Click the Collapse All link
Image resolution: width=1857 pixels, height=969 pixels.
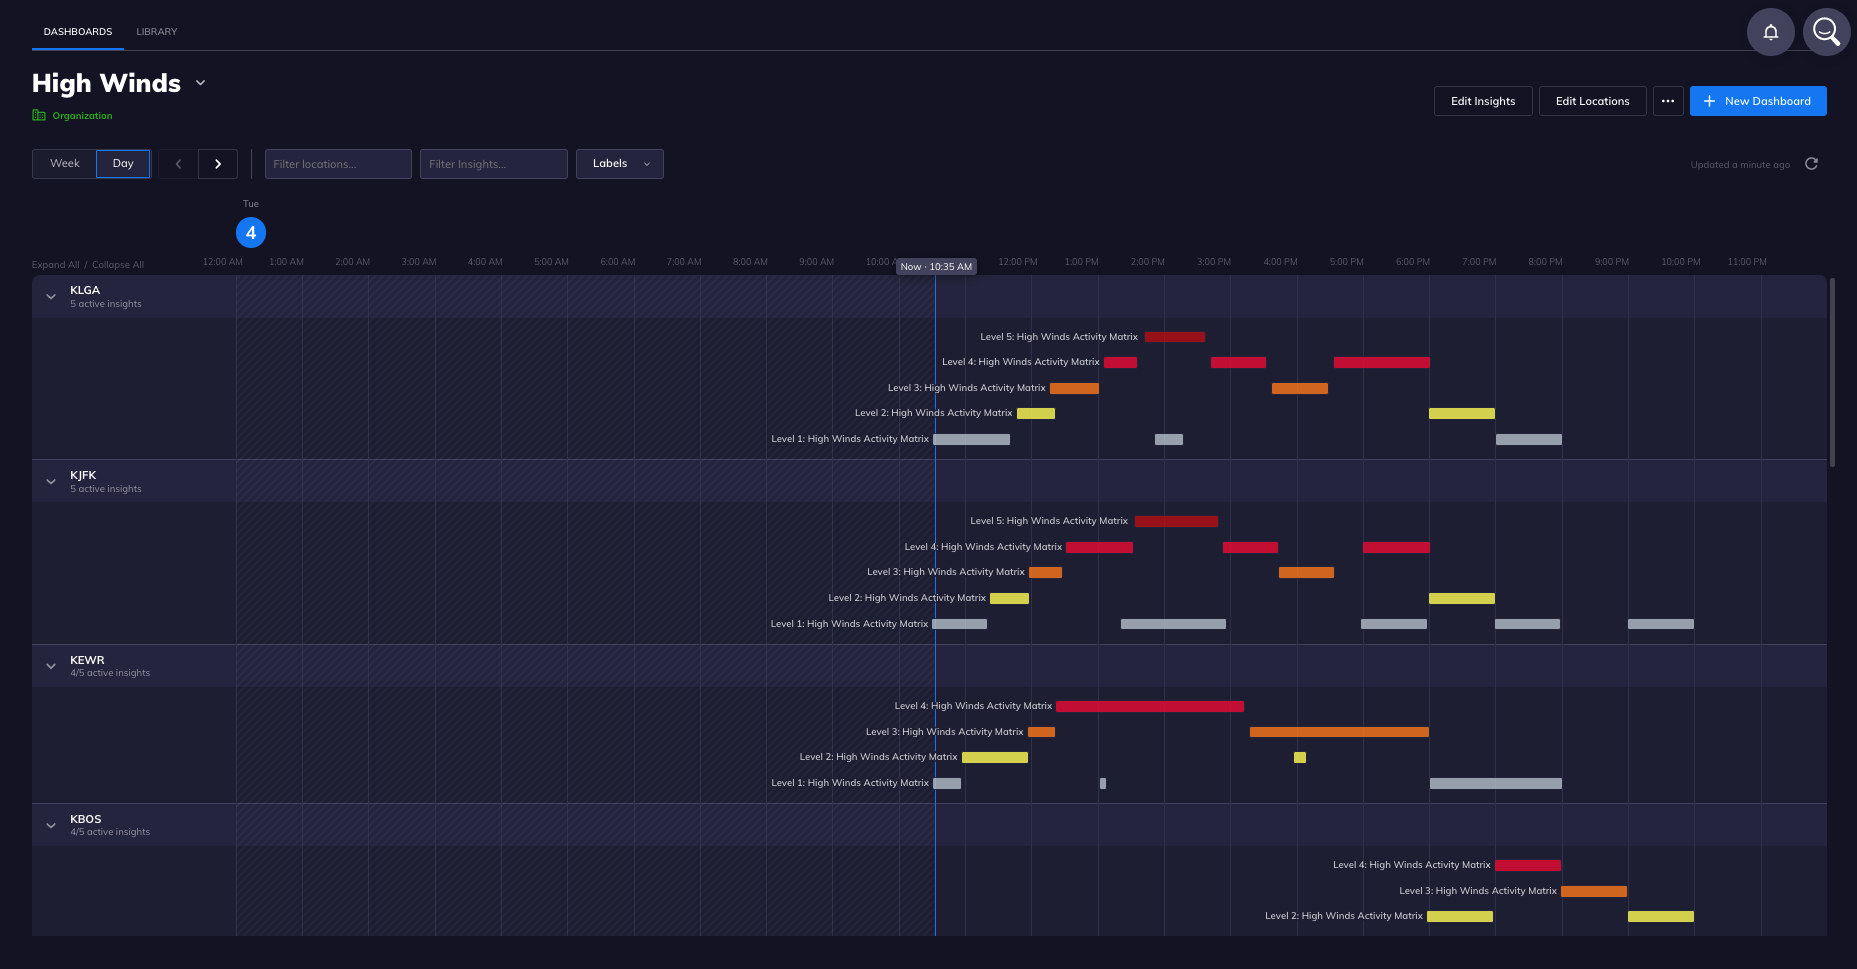click(117, 264)
